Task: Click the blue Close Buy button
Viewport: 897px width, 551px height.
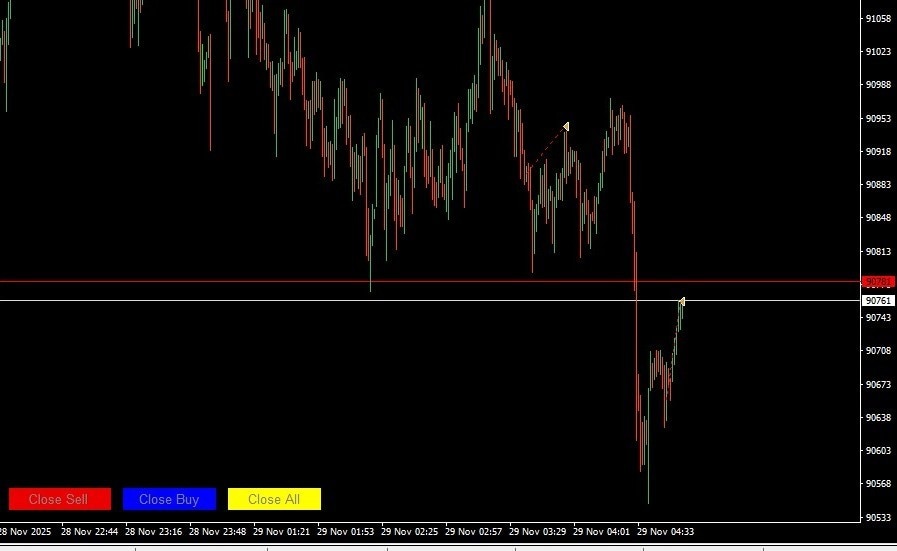Action: pos(169,499)
